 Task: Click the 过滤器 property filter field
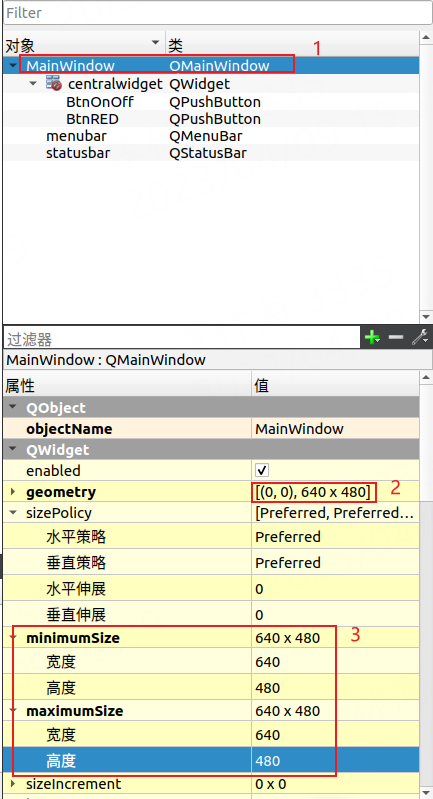click(182, 338)
